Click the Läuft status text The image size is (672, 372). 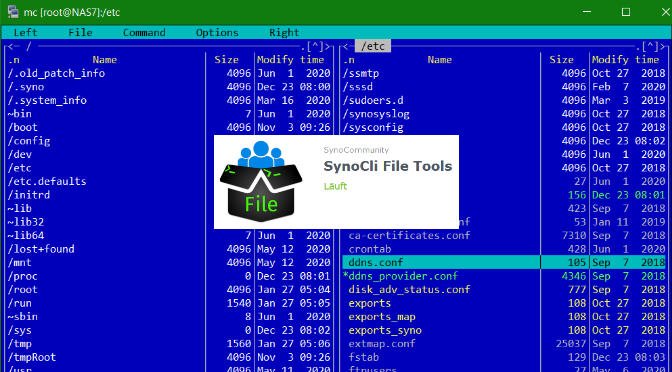pos(335,186)
